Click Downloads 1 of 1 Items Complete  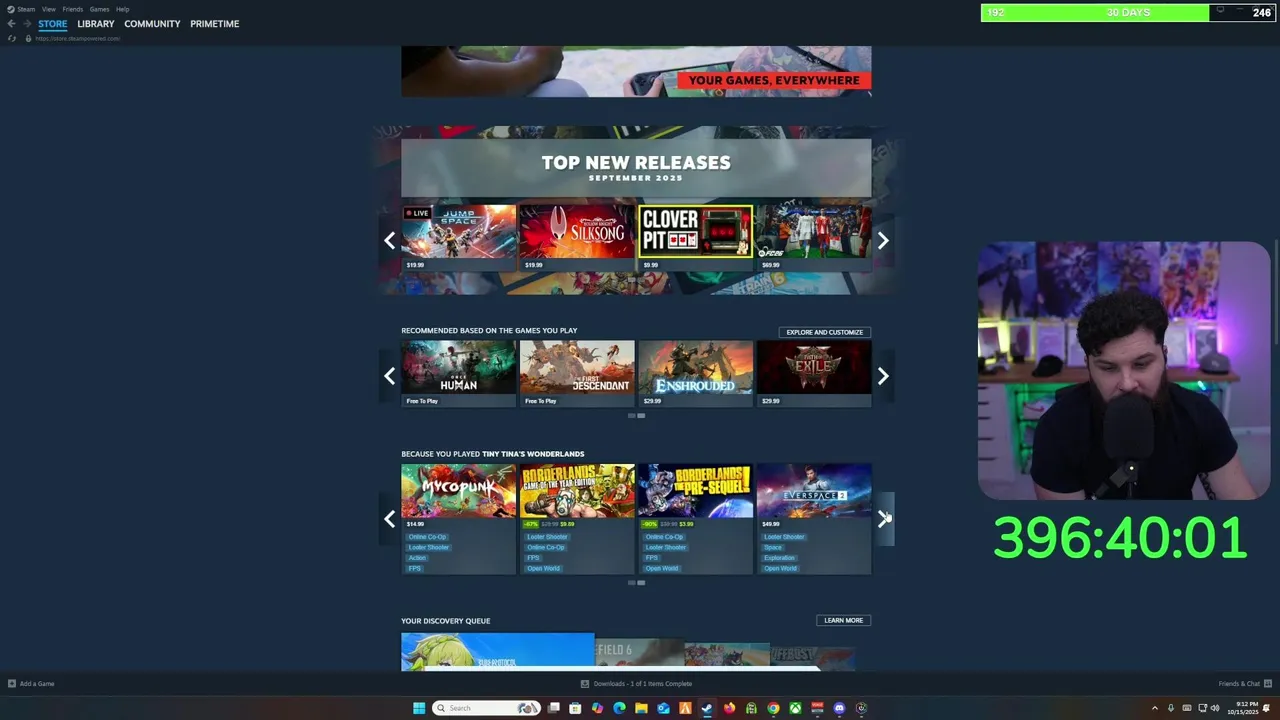[643, 684]
